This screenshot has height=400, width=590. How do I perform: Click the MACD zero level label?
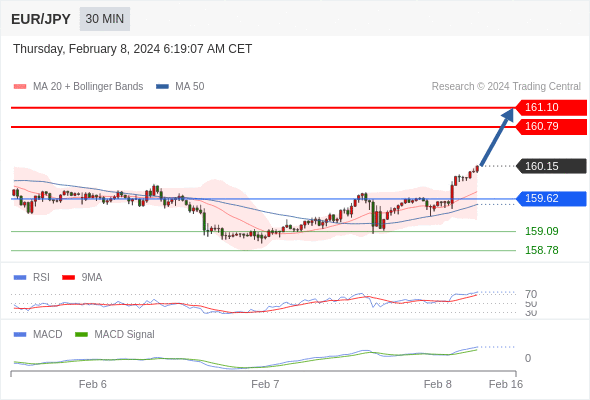pos(528,358)
